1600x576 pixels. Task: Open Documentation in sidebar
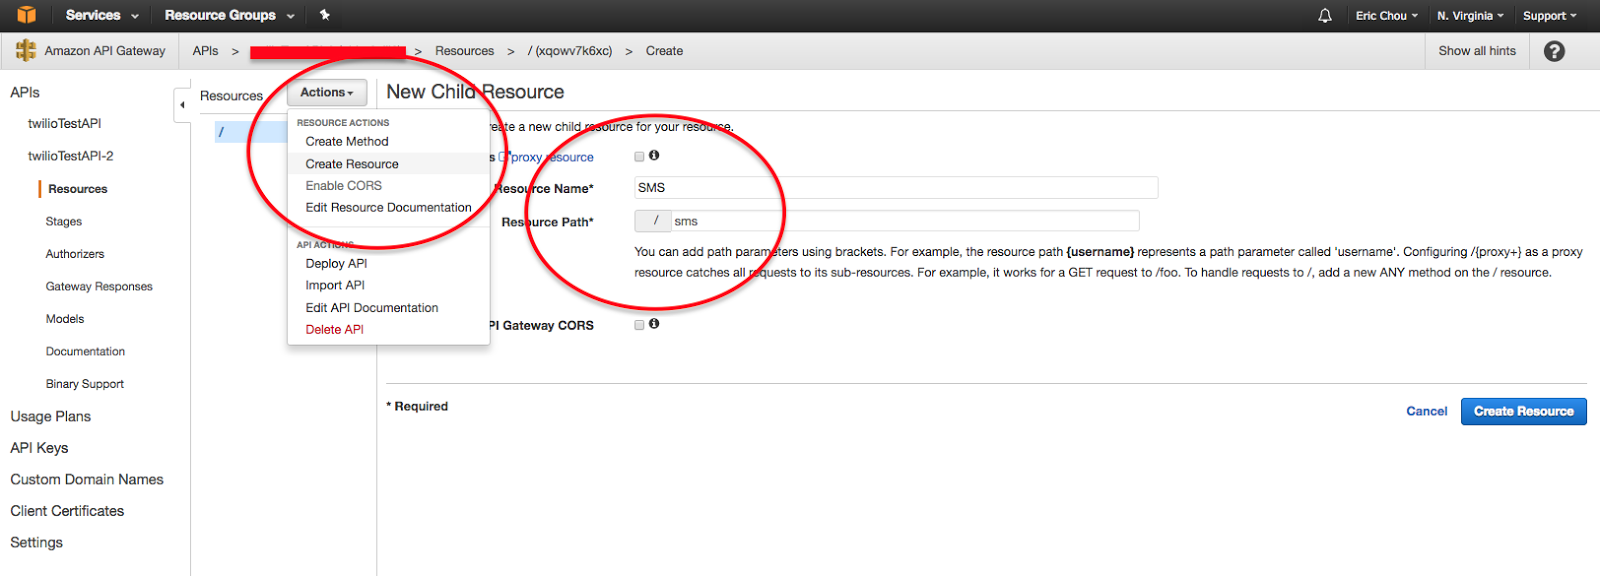point(85,352)
